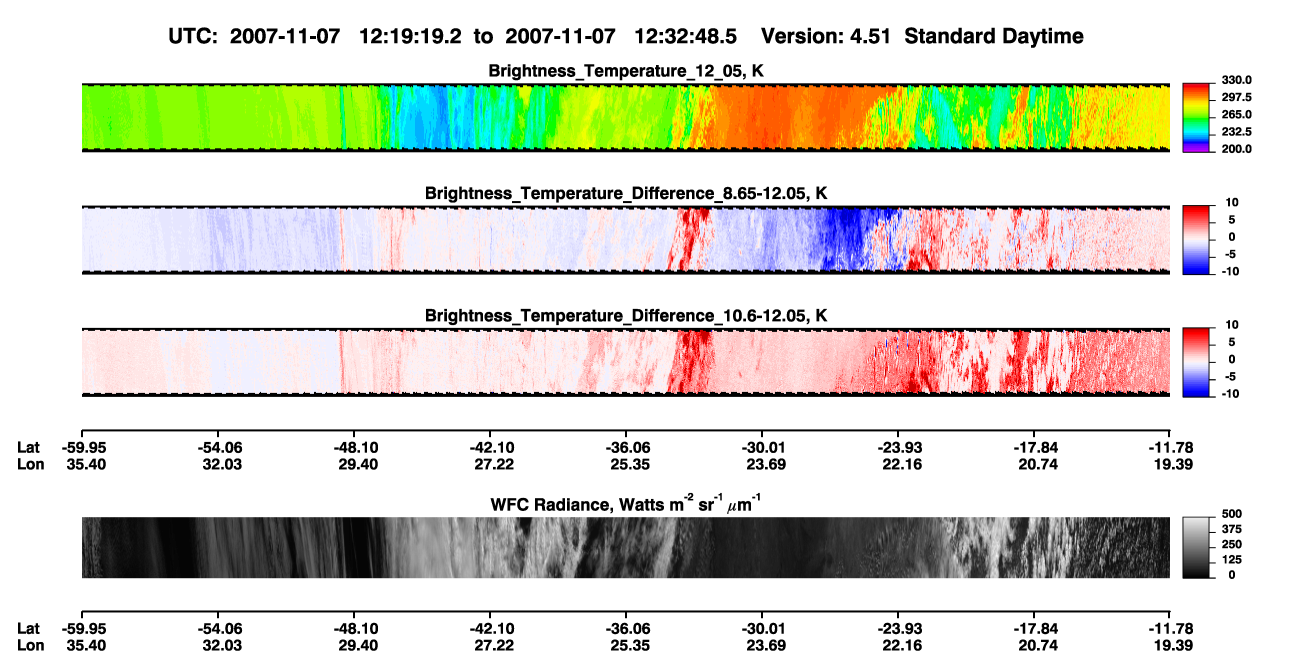1300x667 pixels.
Task: Click the 125 tick on WFC colorbar
Action: coord(1233,559)
